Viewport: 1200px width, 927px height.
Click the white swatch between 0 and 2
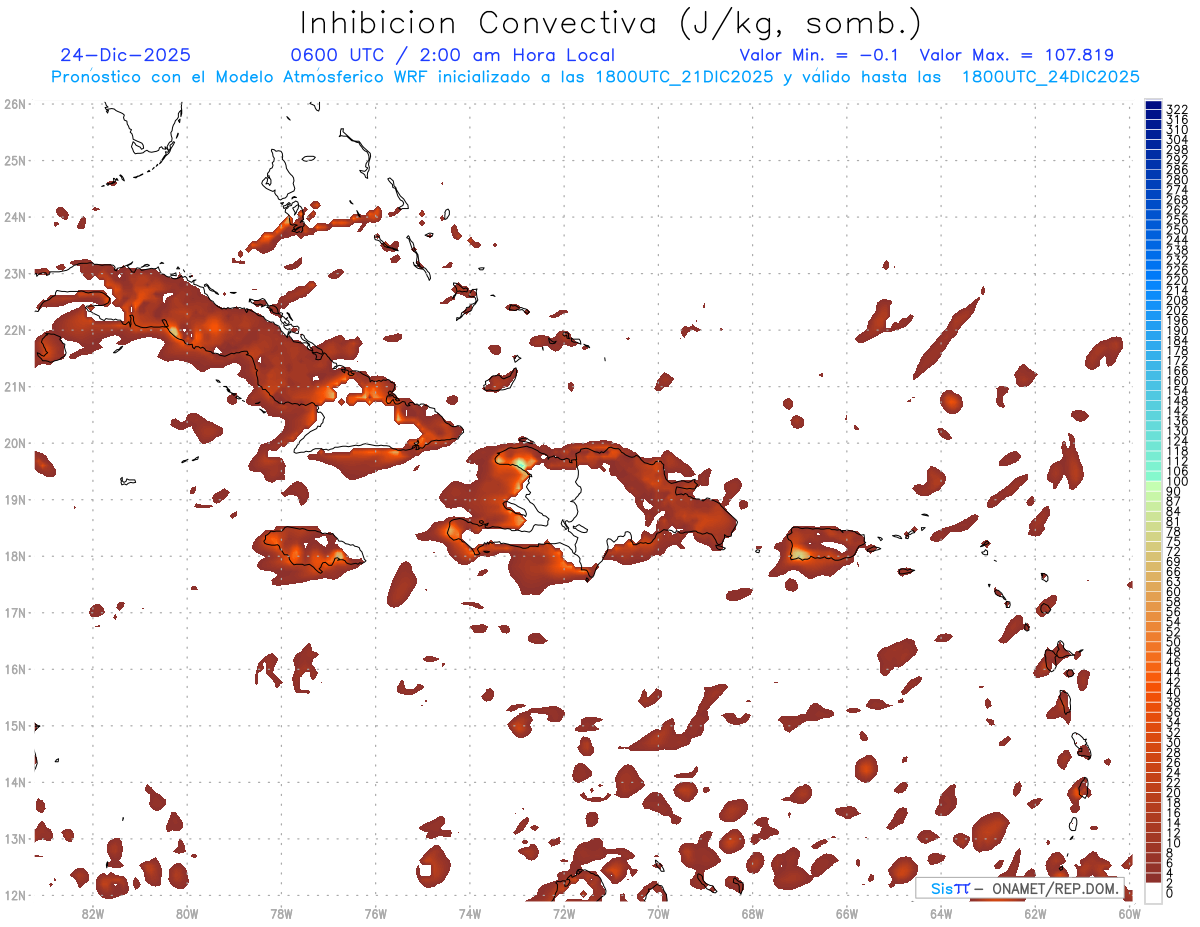pyautogui.click(x=1153, y=891)
